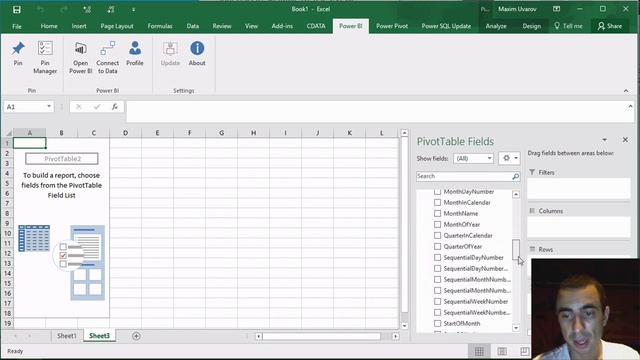Open the File tab
Image resolution: width=640 pixels, height=360 pixels.
17,26
